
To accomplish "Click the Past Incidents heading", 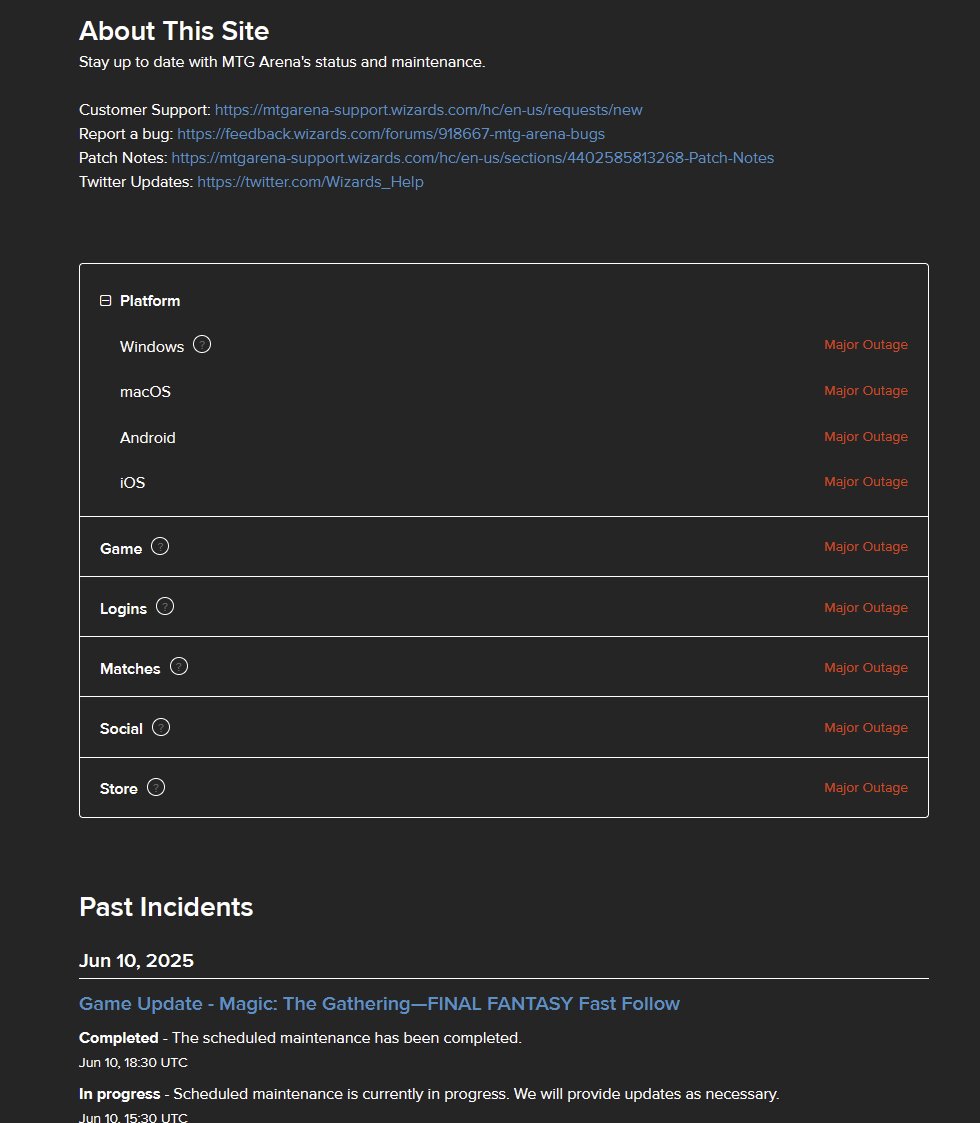I will [x=166, y=907].
